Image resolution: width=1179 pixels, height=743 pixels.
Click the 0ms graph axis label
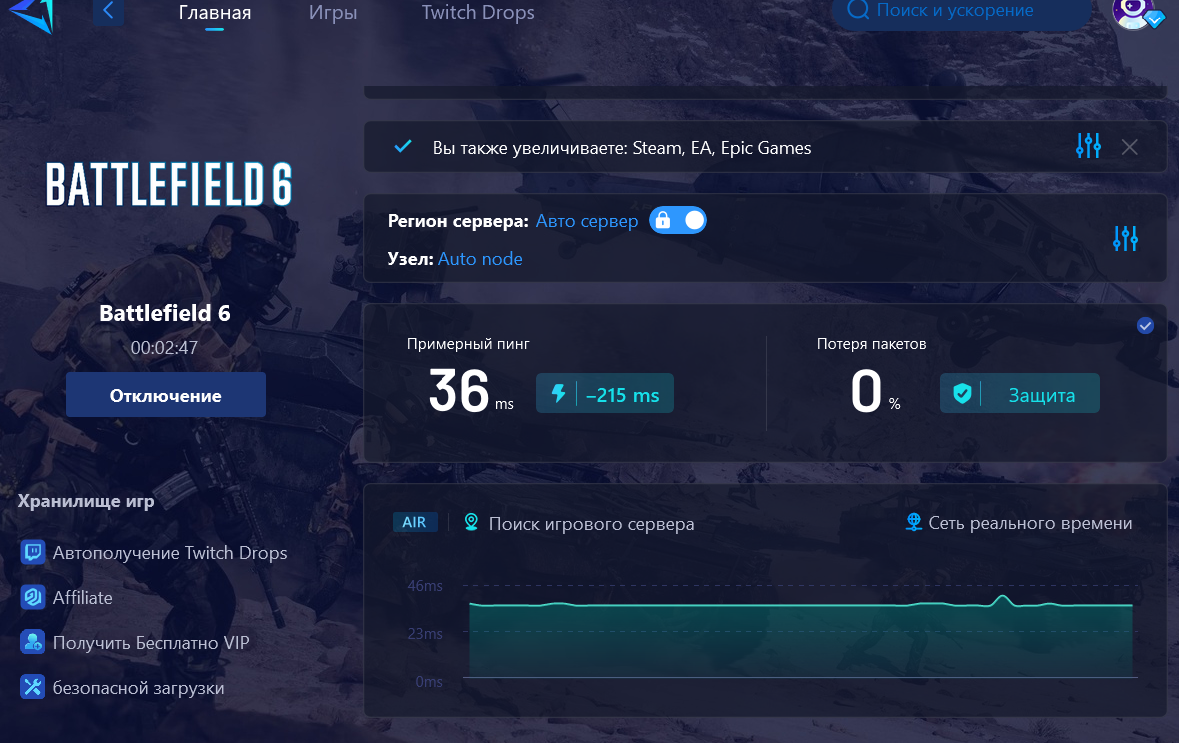tap(429, 681)
